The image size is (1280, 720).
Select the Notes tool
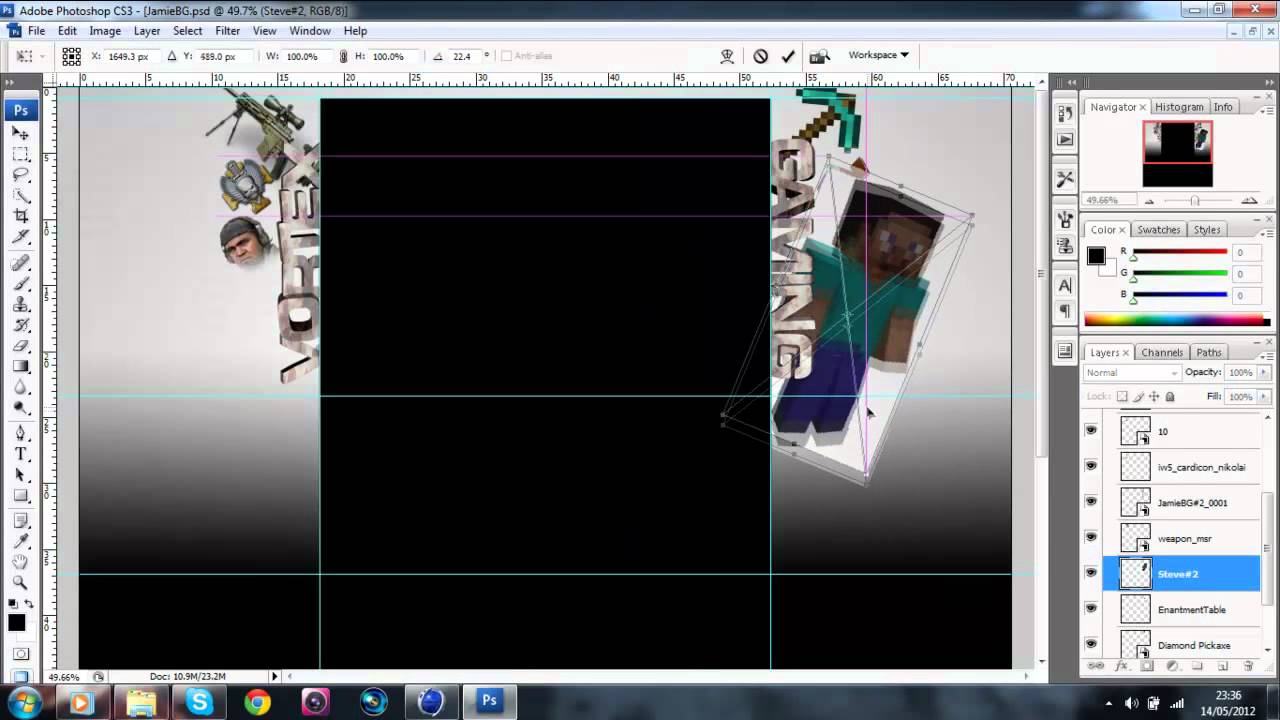pos(20,521)
